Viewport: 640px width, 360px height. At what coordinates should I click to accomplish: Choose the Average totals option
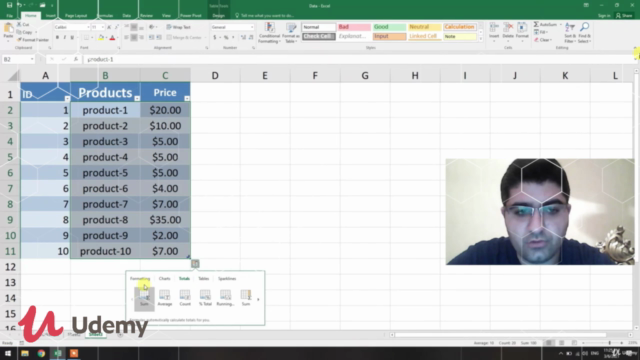pos(164,298)
